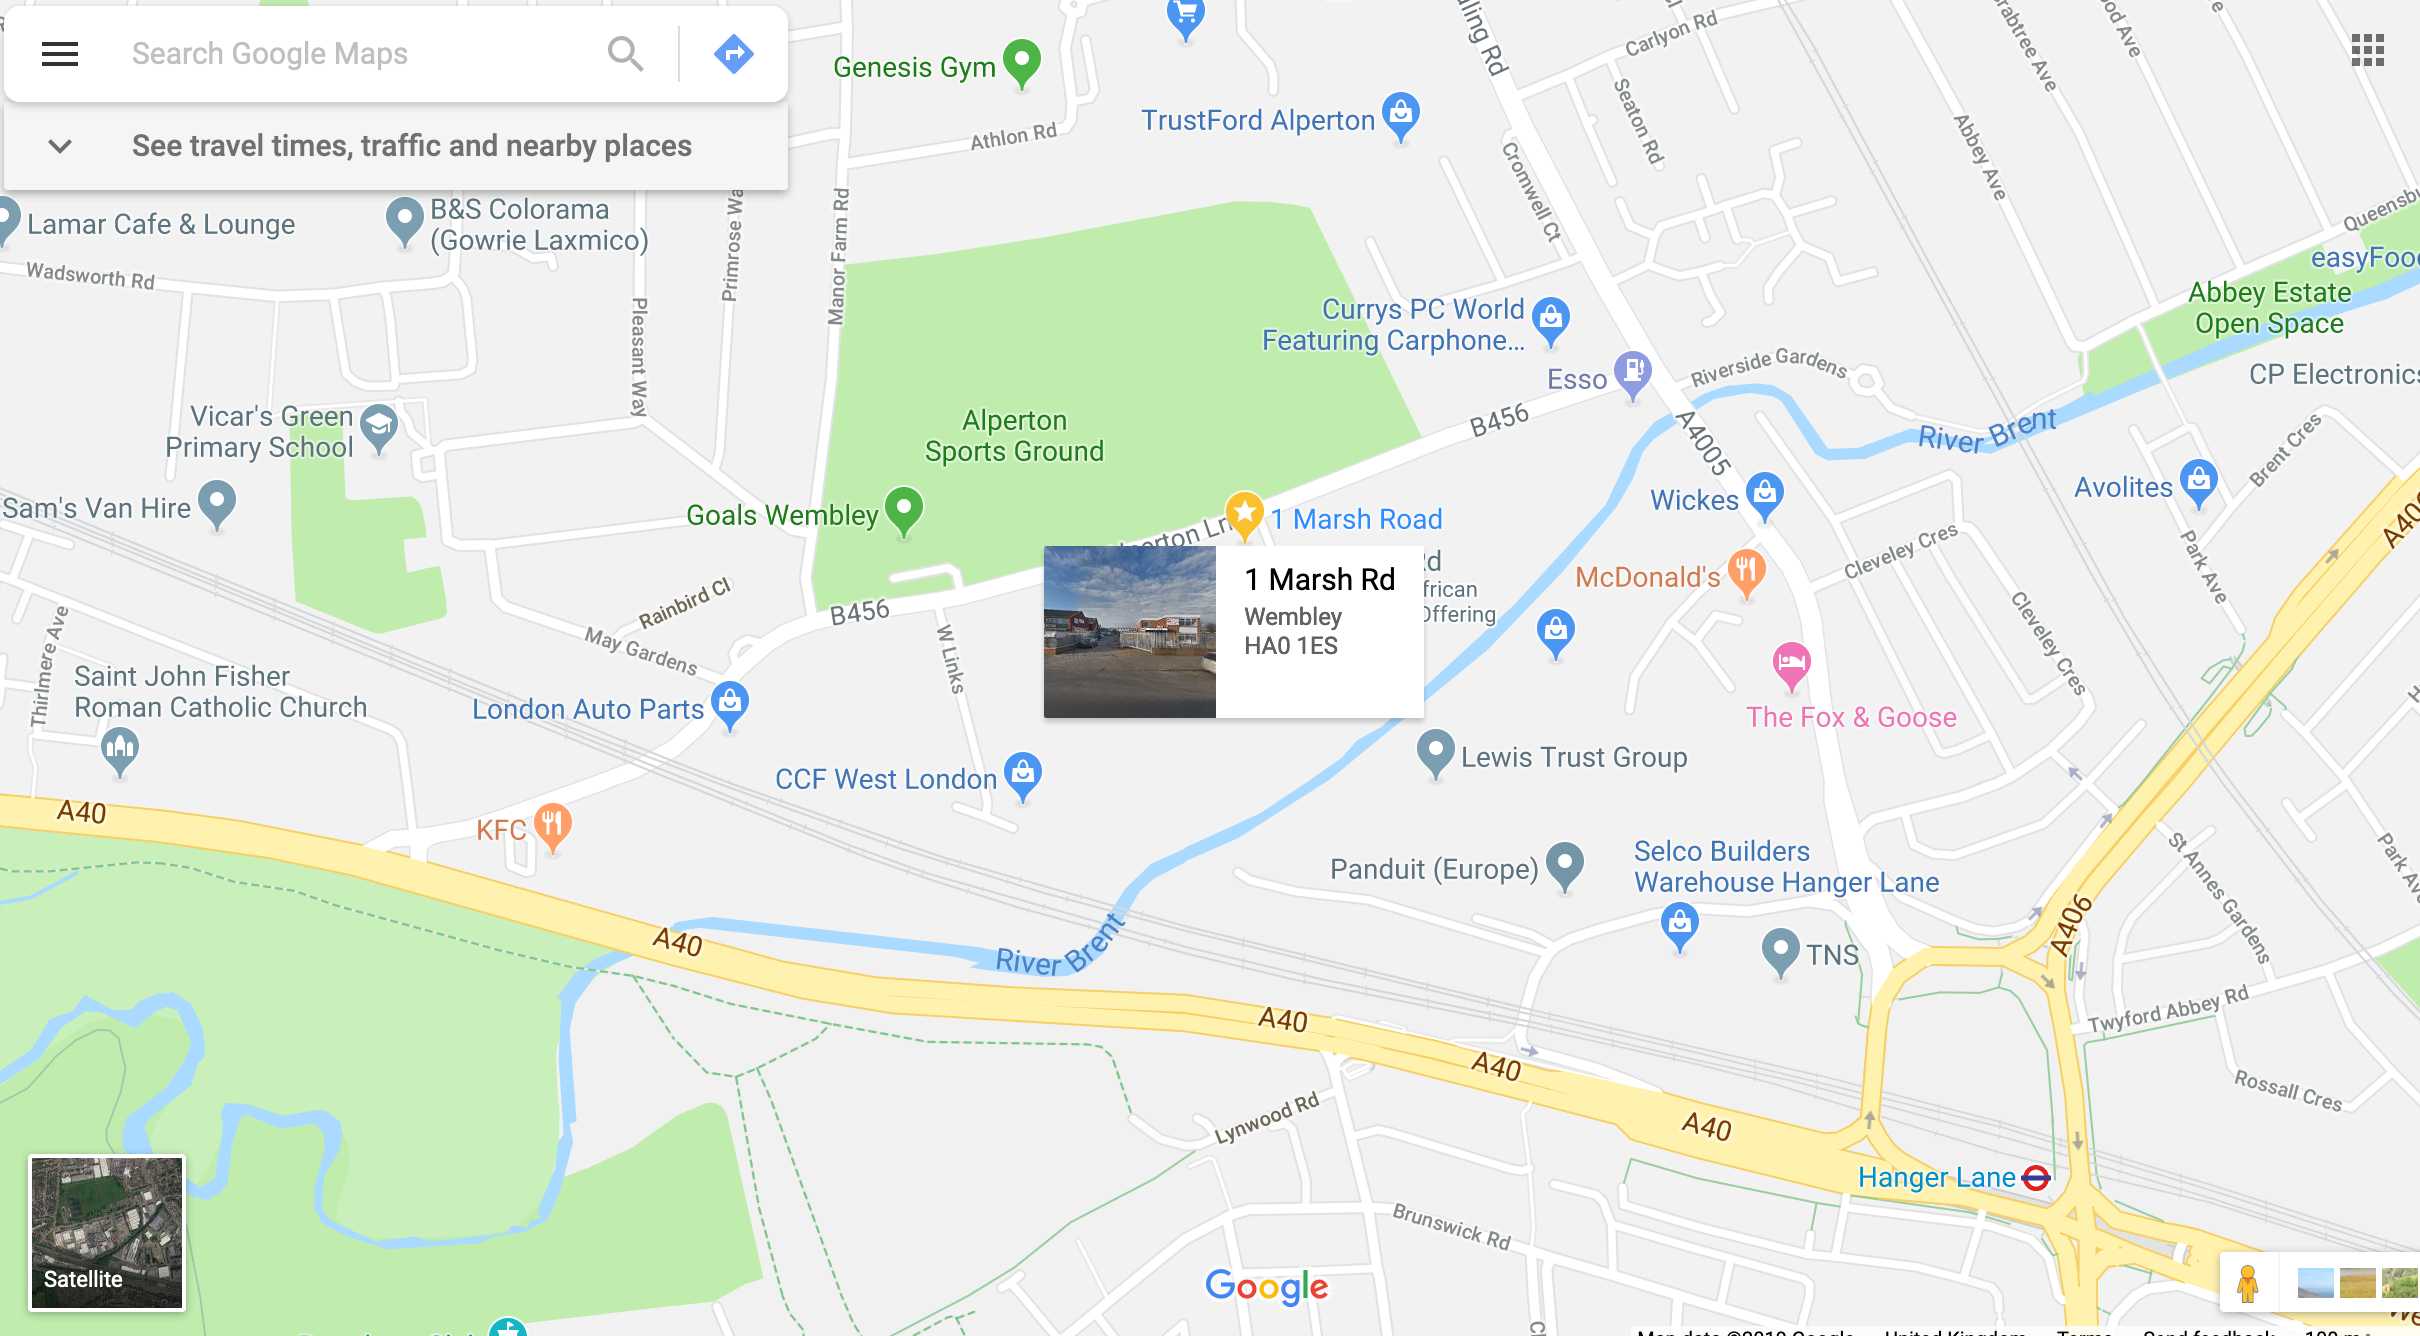Image resolution: width=2420 pixels, height=1336 pixels.
Task: Click the McDonald's restaurant pin
Action: [x=1746, y=572]
